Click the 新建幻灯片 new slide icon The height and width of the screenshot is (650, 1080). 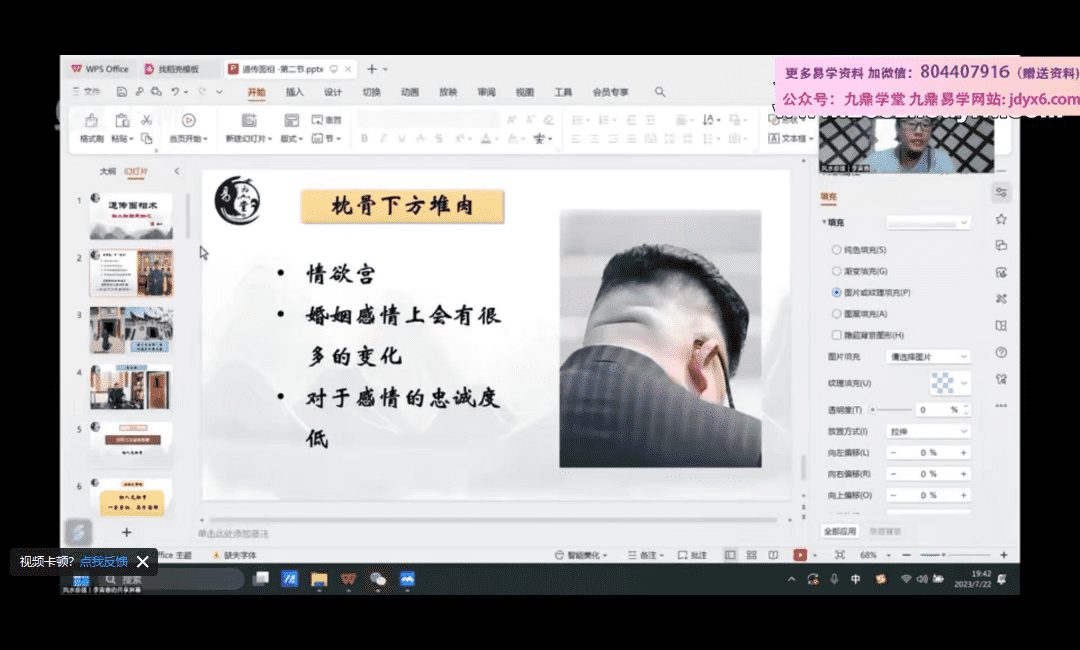[x=244, y=120]
